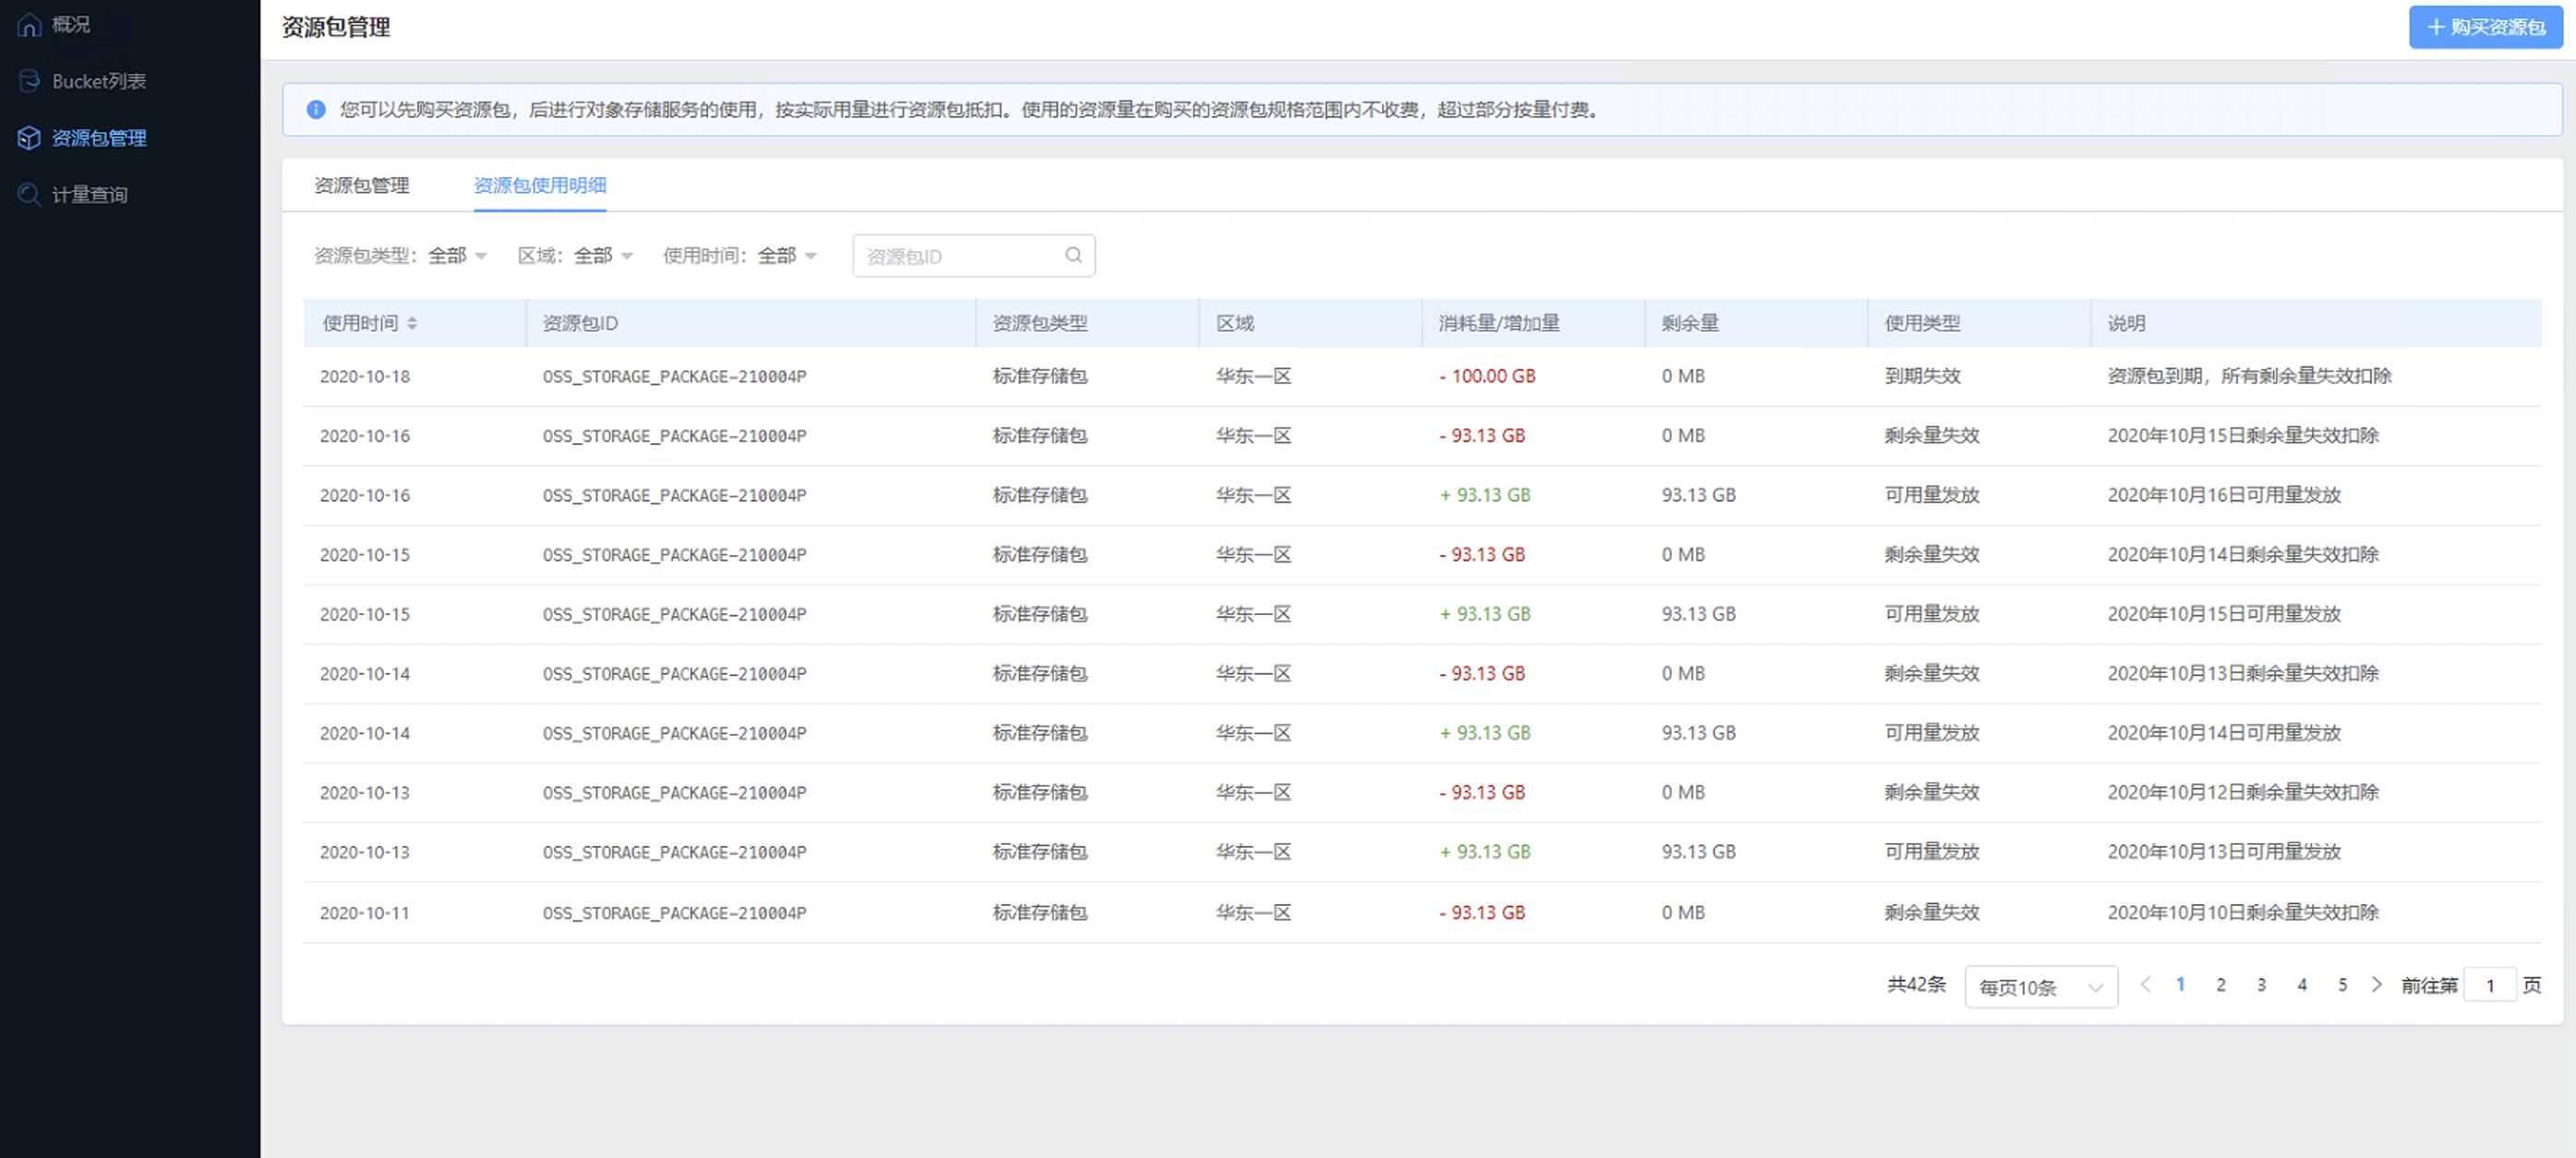Open the 每页10条 page size dropdown
This screenshot has width=2576, height=1158.
point(2040,987)
